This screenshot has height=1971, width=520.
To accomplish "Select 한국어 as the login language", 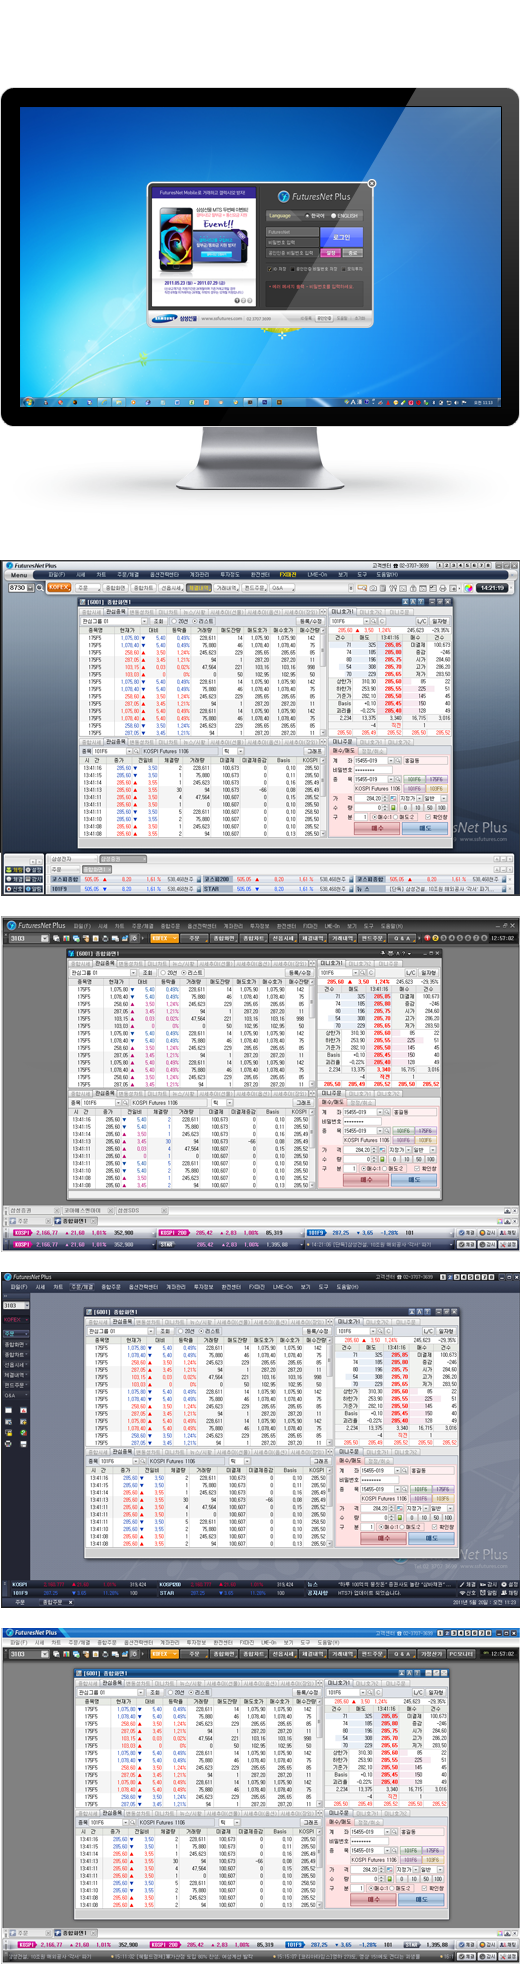I will 314,216.
